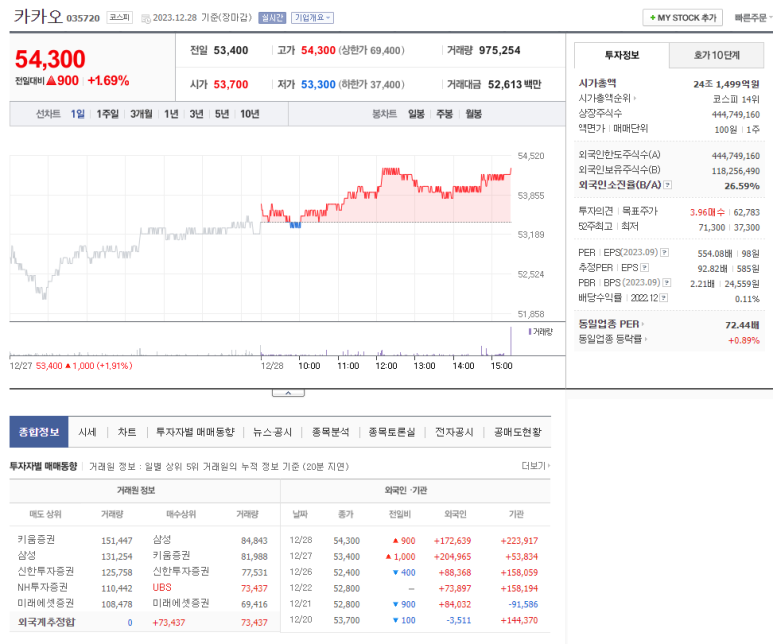The width and height of the screenshot is (773, 644).
Task: Click the 외국인·기관 table header
Action: click(x=406, y=490)
